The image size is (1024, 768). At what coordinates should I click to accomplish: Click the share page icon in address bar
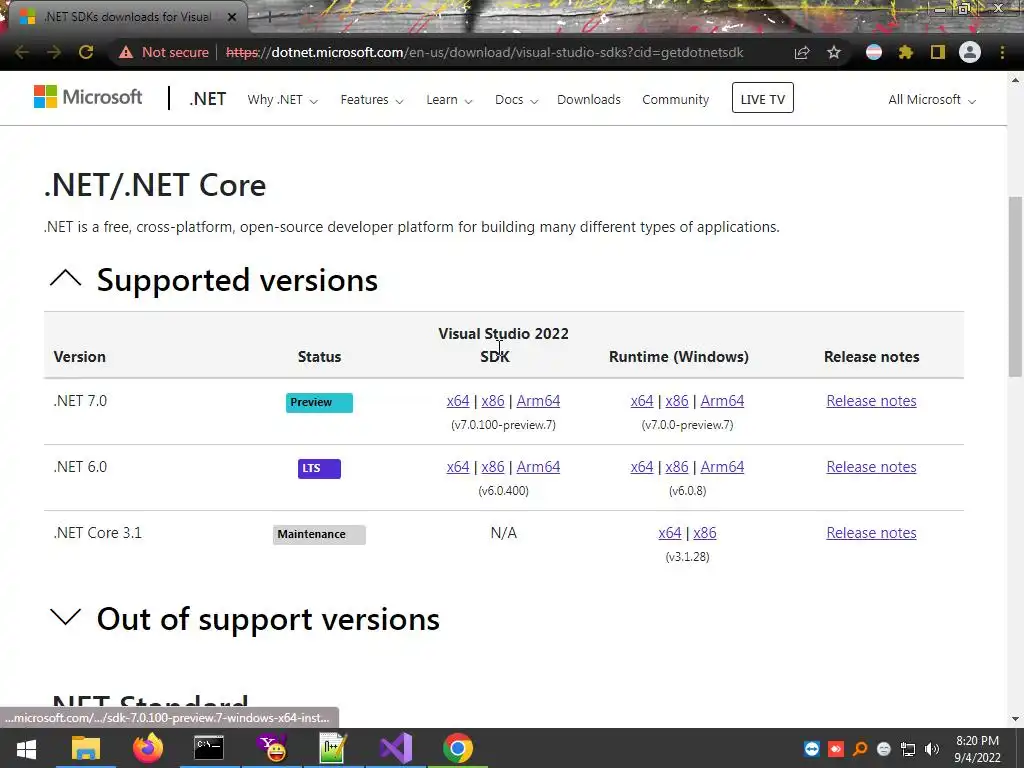pos(802,52)
